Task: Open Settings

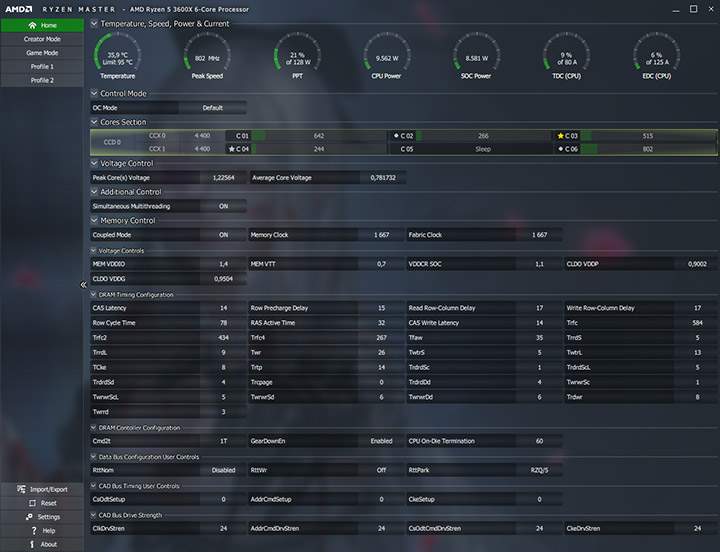Action: (x=42, y=517)
